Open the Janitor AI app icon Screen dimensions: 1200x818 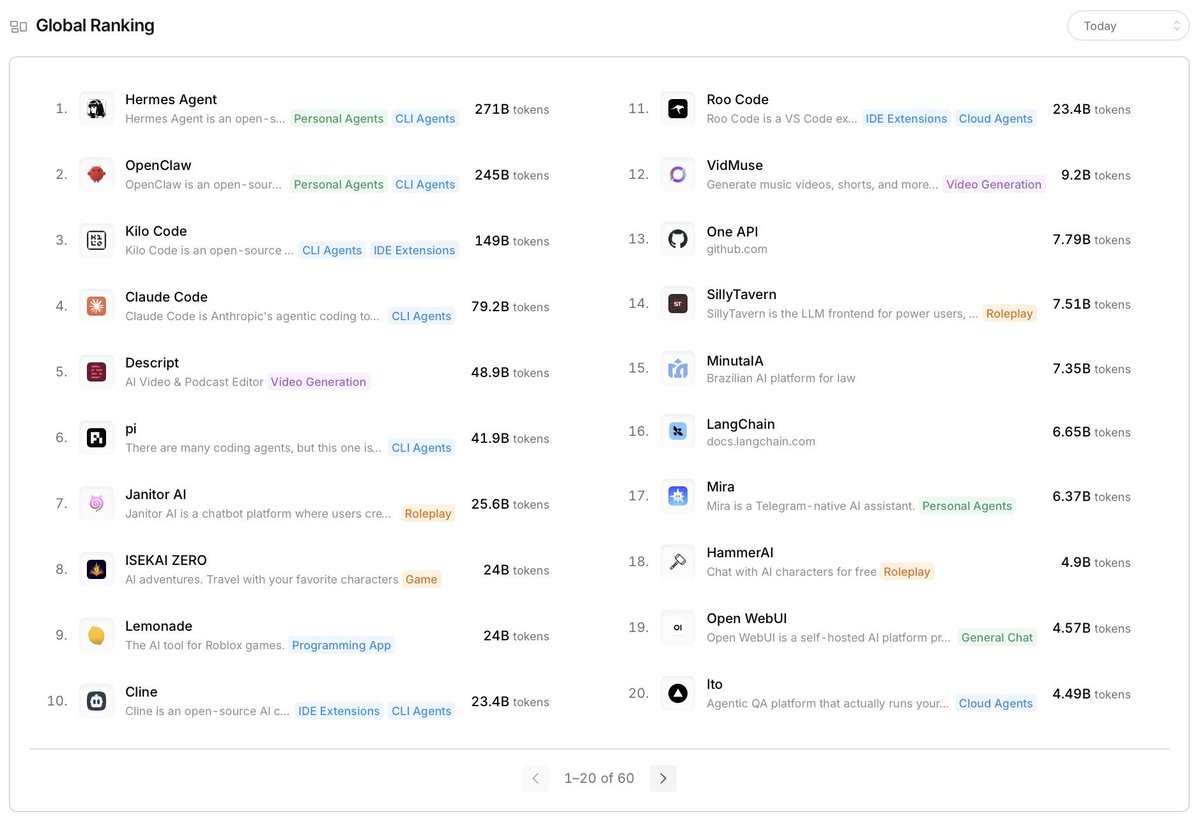coord(97,504)
